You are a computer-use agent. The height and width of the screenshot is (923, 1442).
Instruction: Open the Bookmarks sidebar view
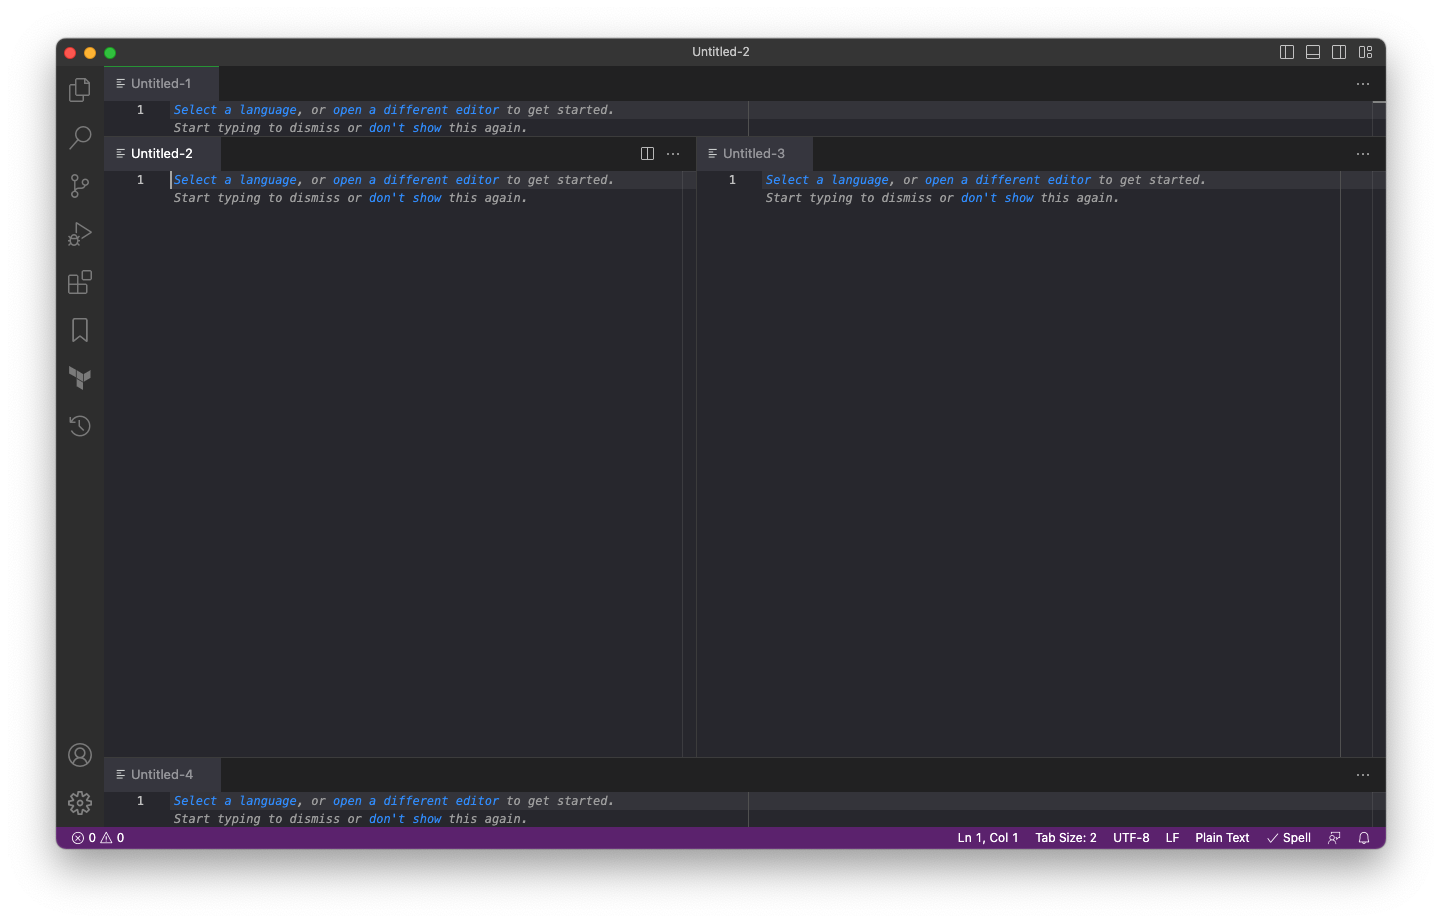pyautogui.click(x=80, y=330)
